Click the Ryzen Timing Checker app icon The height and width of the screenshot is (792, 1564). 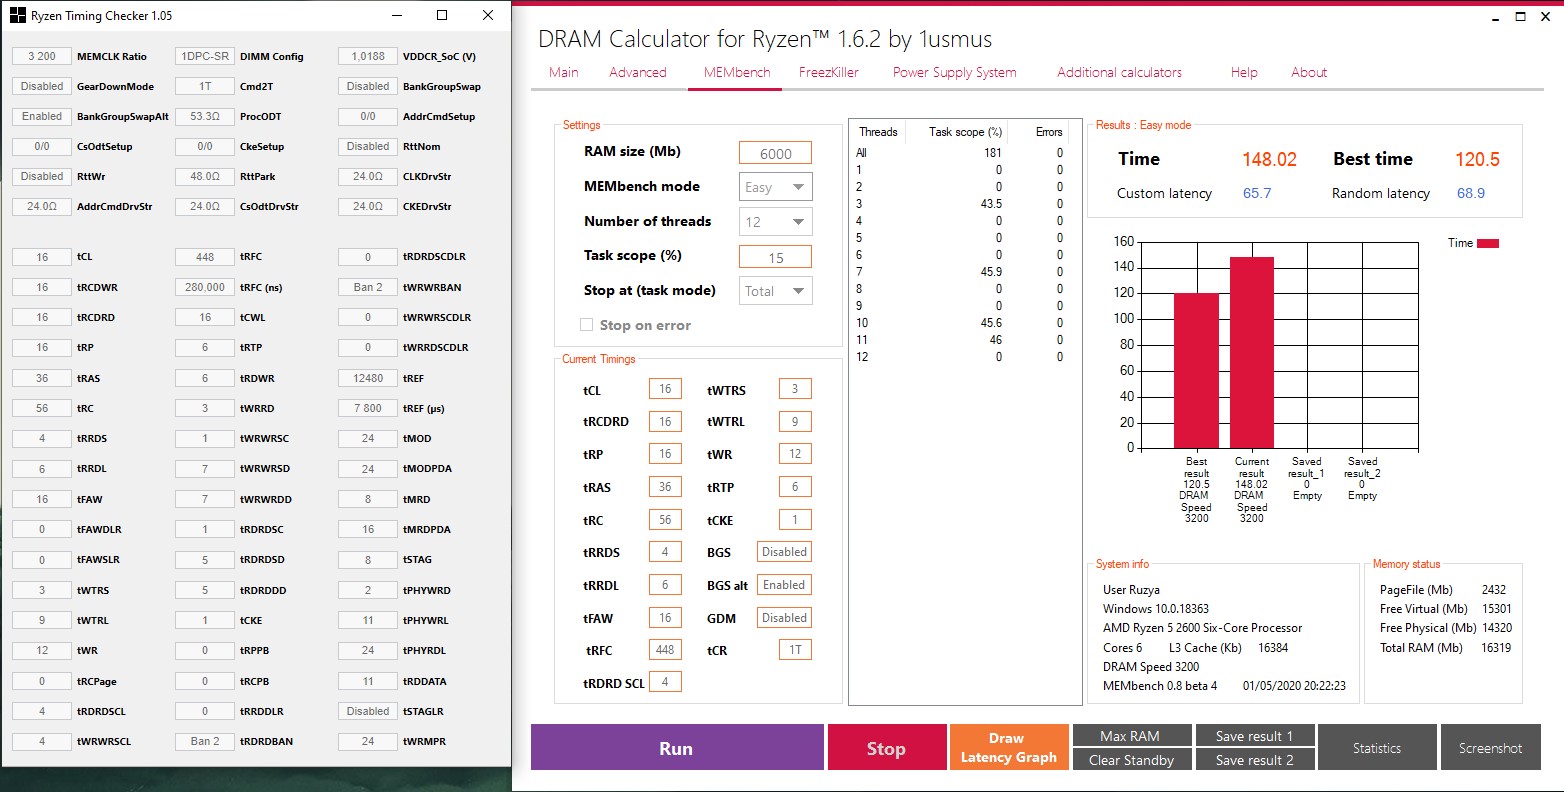click(17, 16)
